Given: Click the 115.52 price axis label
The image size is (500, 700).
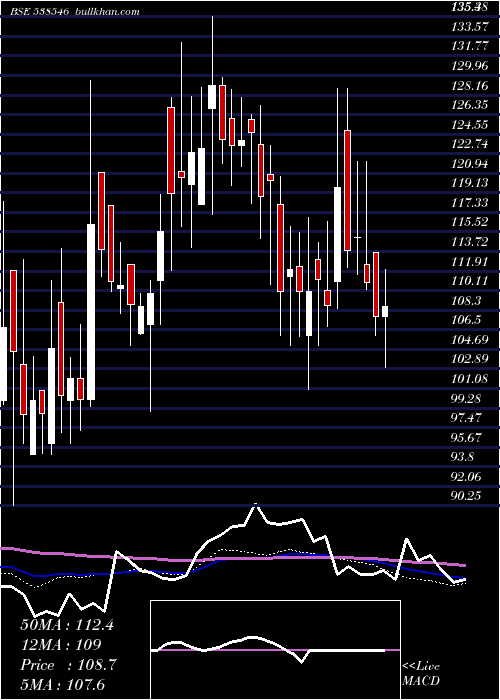Looking at the screenshot, I should point(469,222).
